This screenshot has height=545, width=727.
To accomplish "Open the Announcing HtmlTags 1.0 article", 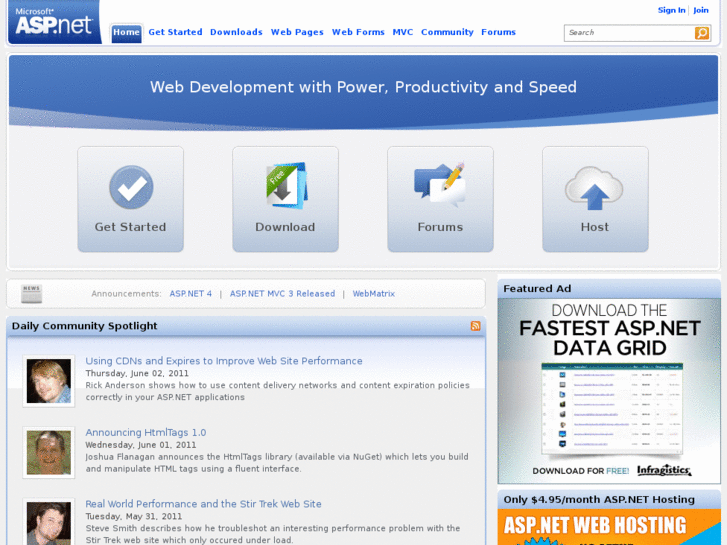I will point(146,432).
